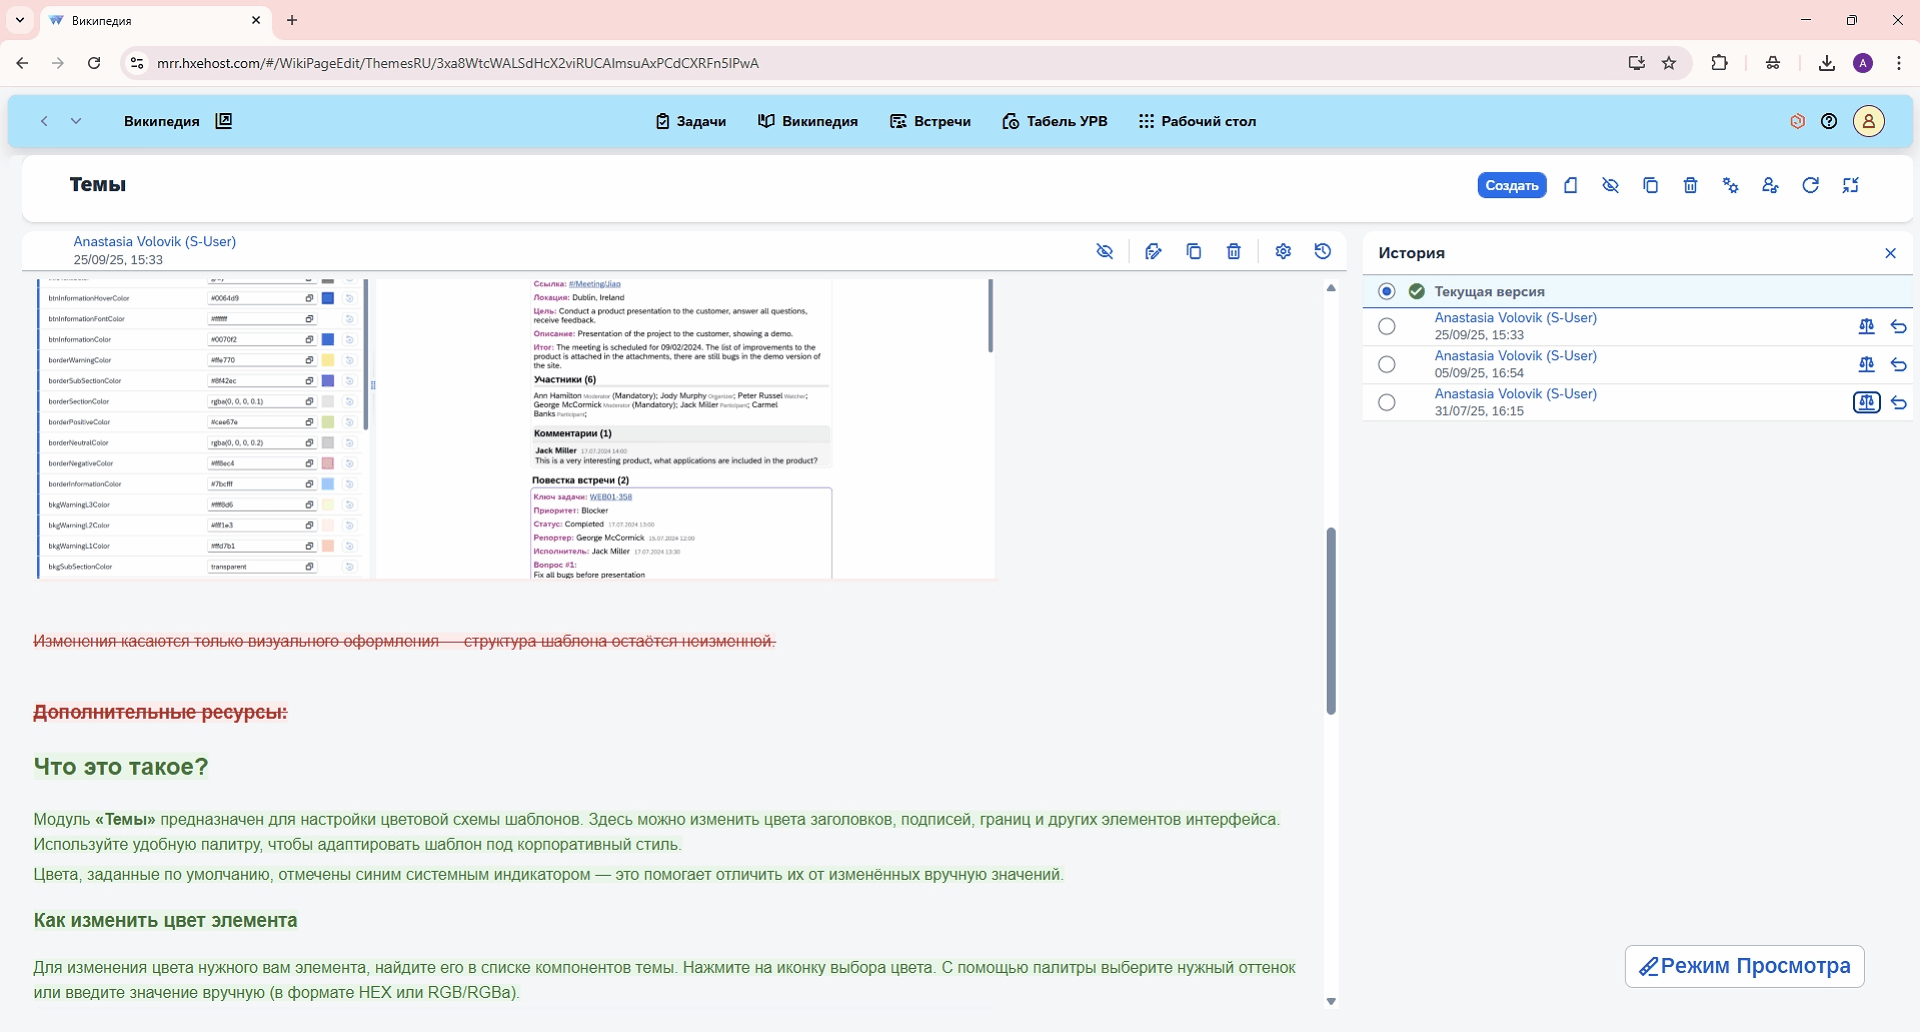Screen dimensions: 1920x1032
Task: Select radio button for 31/07/25 16:15 version
Action: [1386, 403]
